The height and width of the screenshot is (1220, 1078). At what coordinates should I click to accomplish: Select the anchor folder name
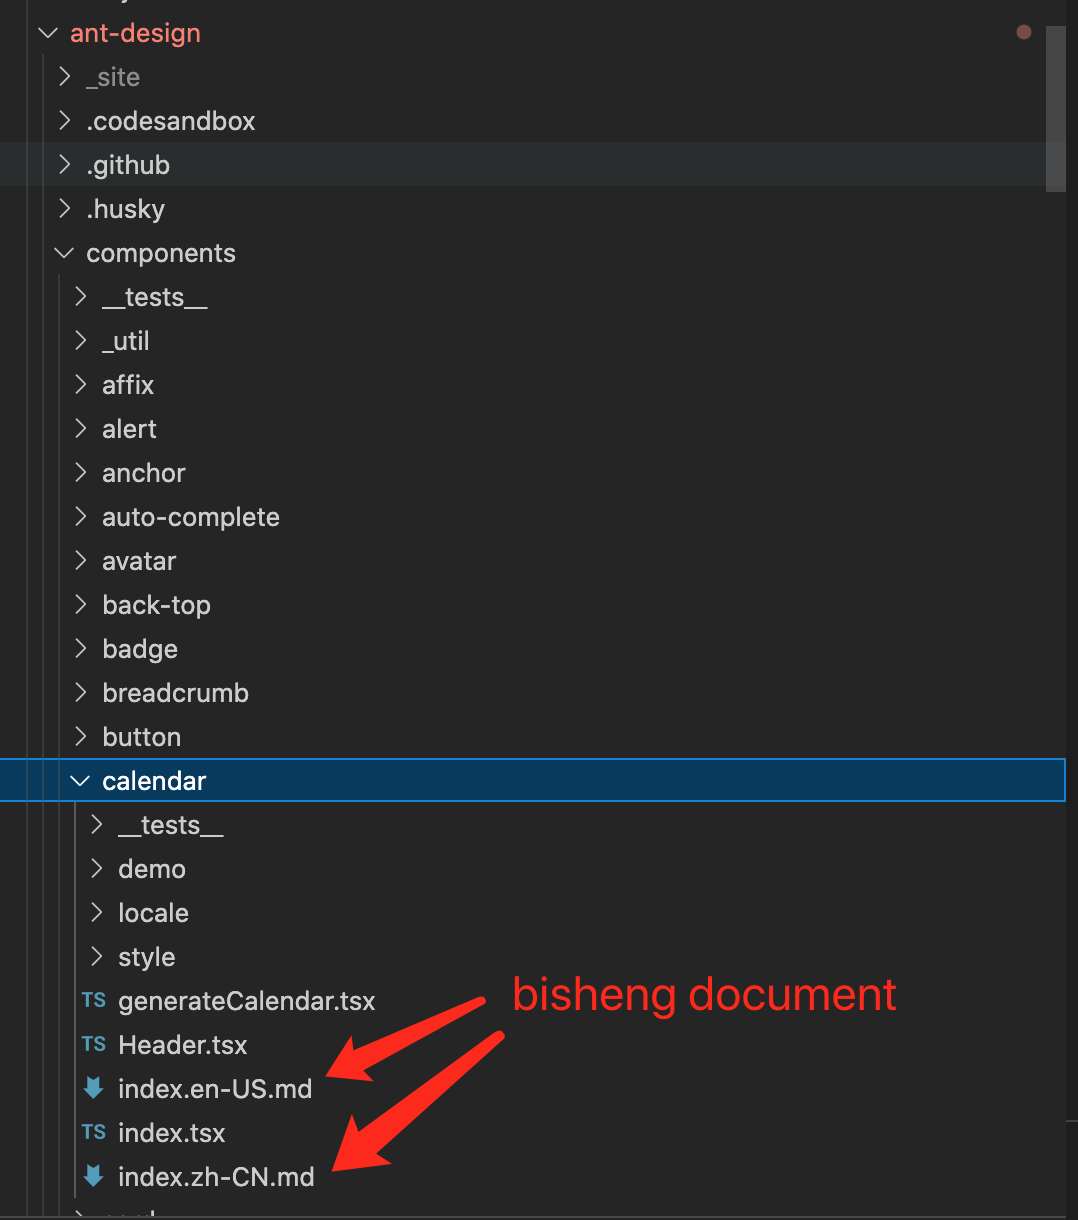tap(144, 473)
